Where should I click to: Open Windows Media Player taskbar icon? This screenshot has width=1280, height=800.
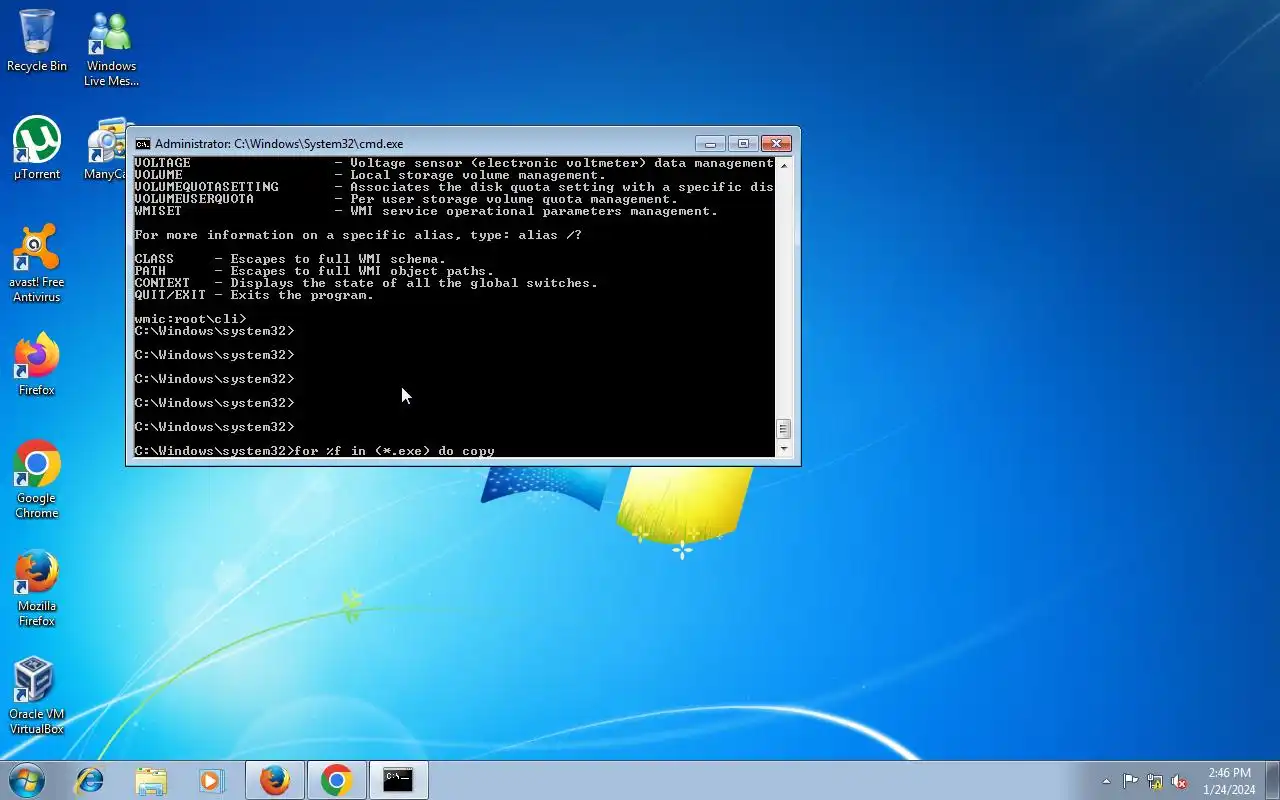[x=211, y=780]
